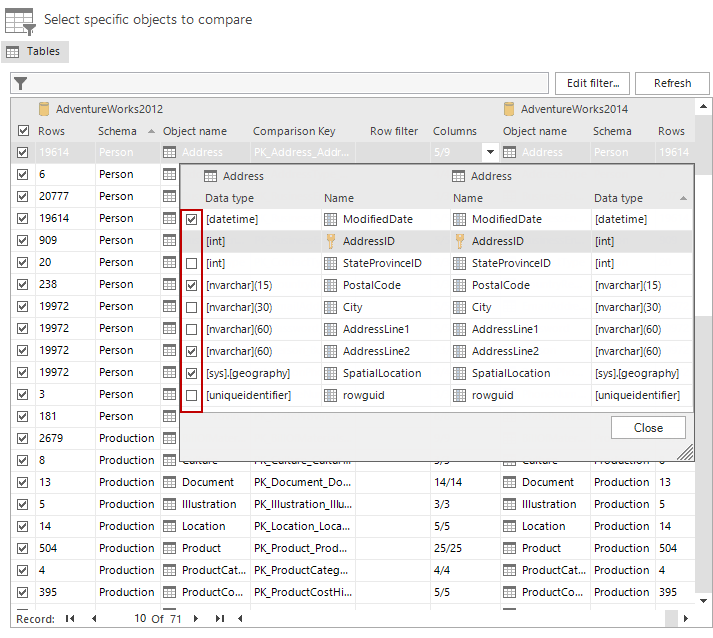713x638 pixels.
Task: Toggle the select-all checkbox in header row
Action: (23, 131)
